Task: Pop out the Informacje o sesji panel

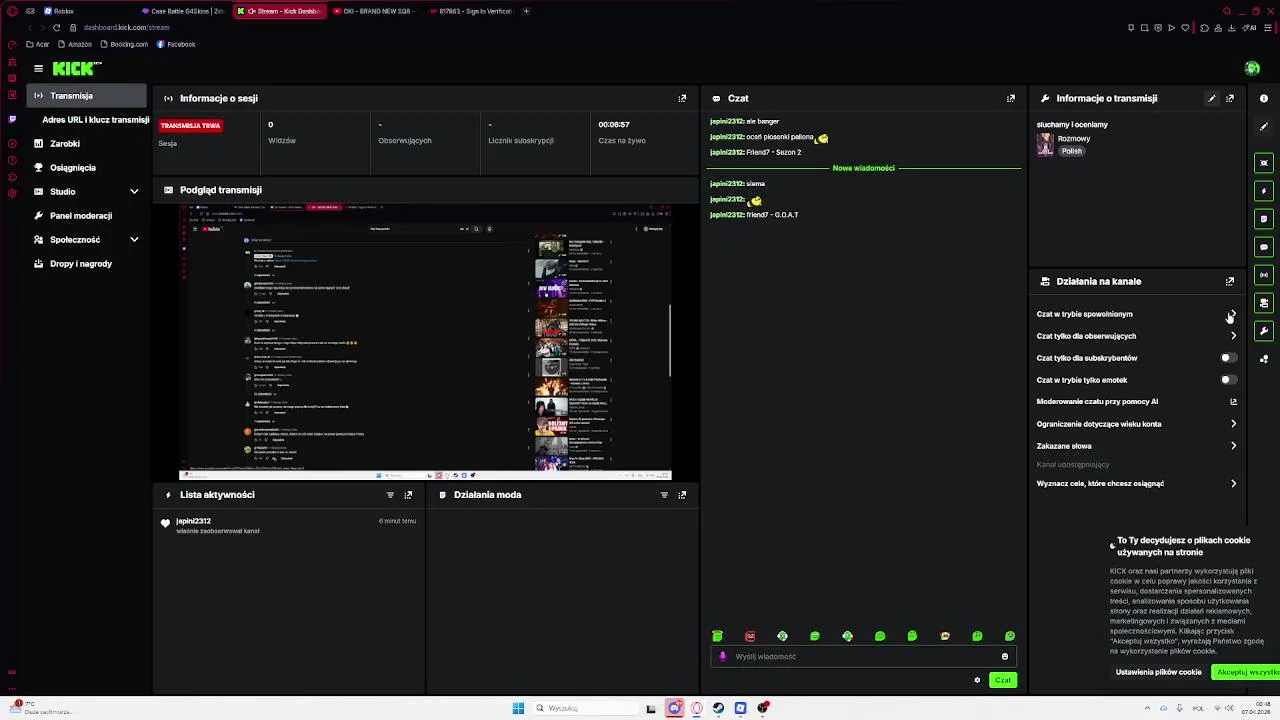Action: coord(682,98)
